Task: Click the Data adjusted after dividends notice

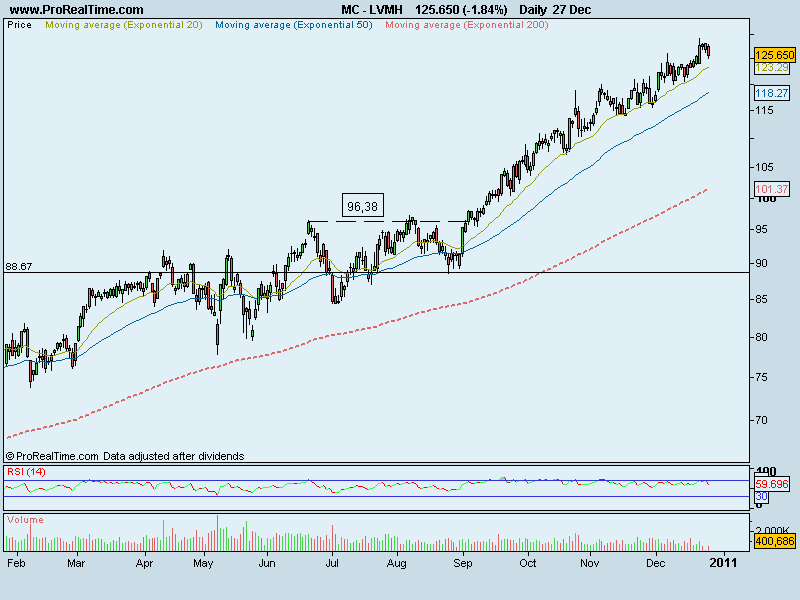Action: coord(173,456)
